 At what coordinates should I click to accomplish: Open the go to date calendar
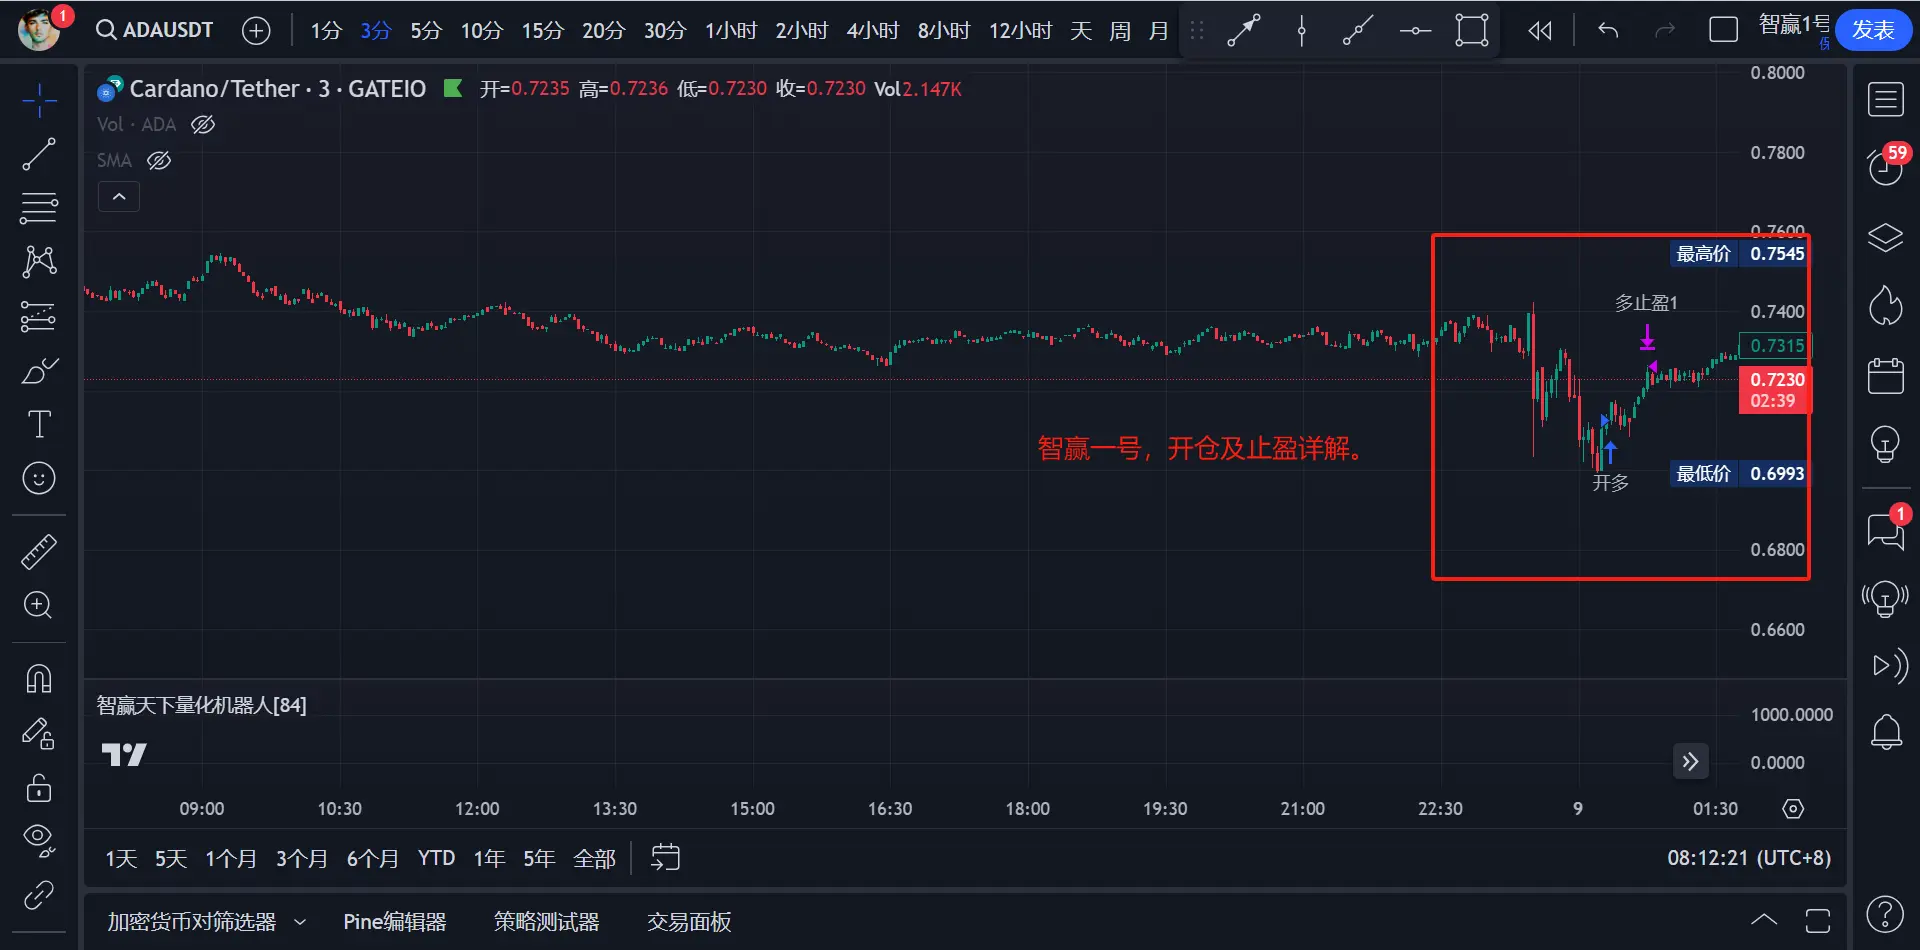coord(666,857)
